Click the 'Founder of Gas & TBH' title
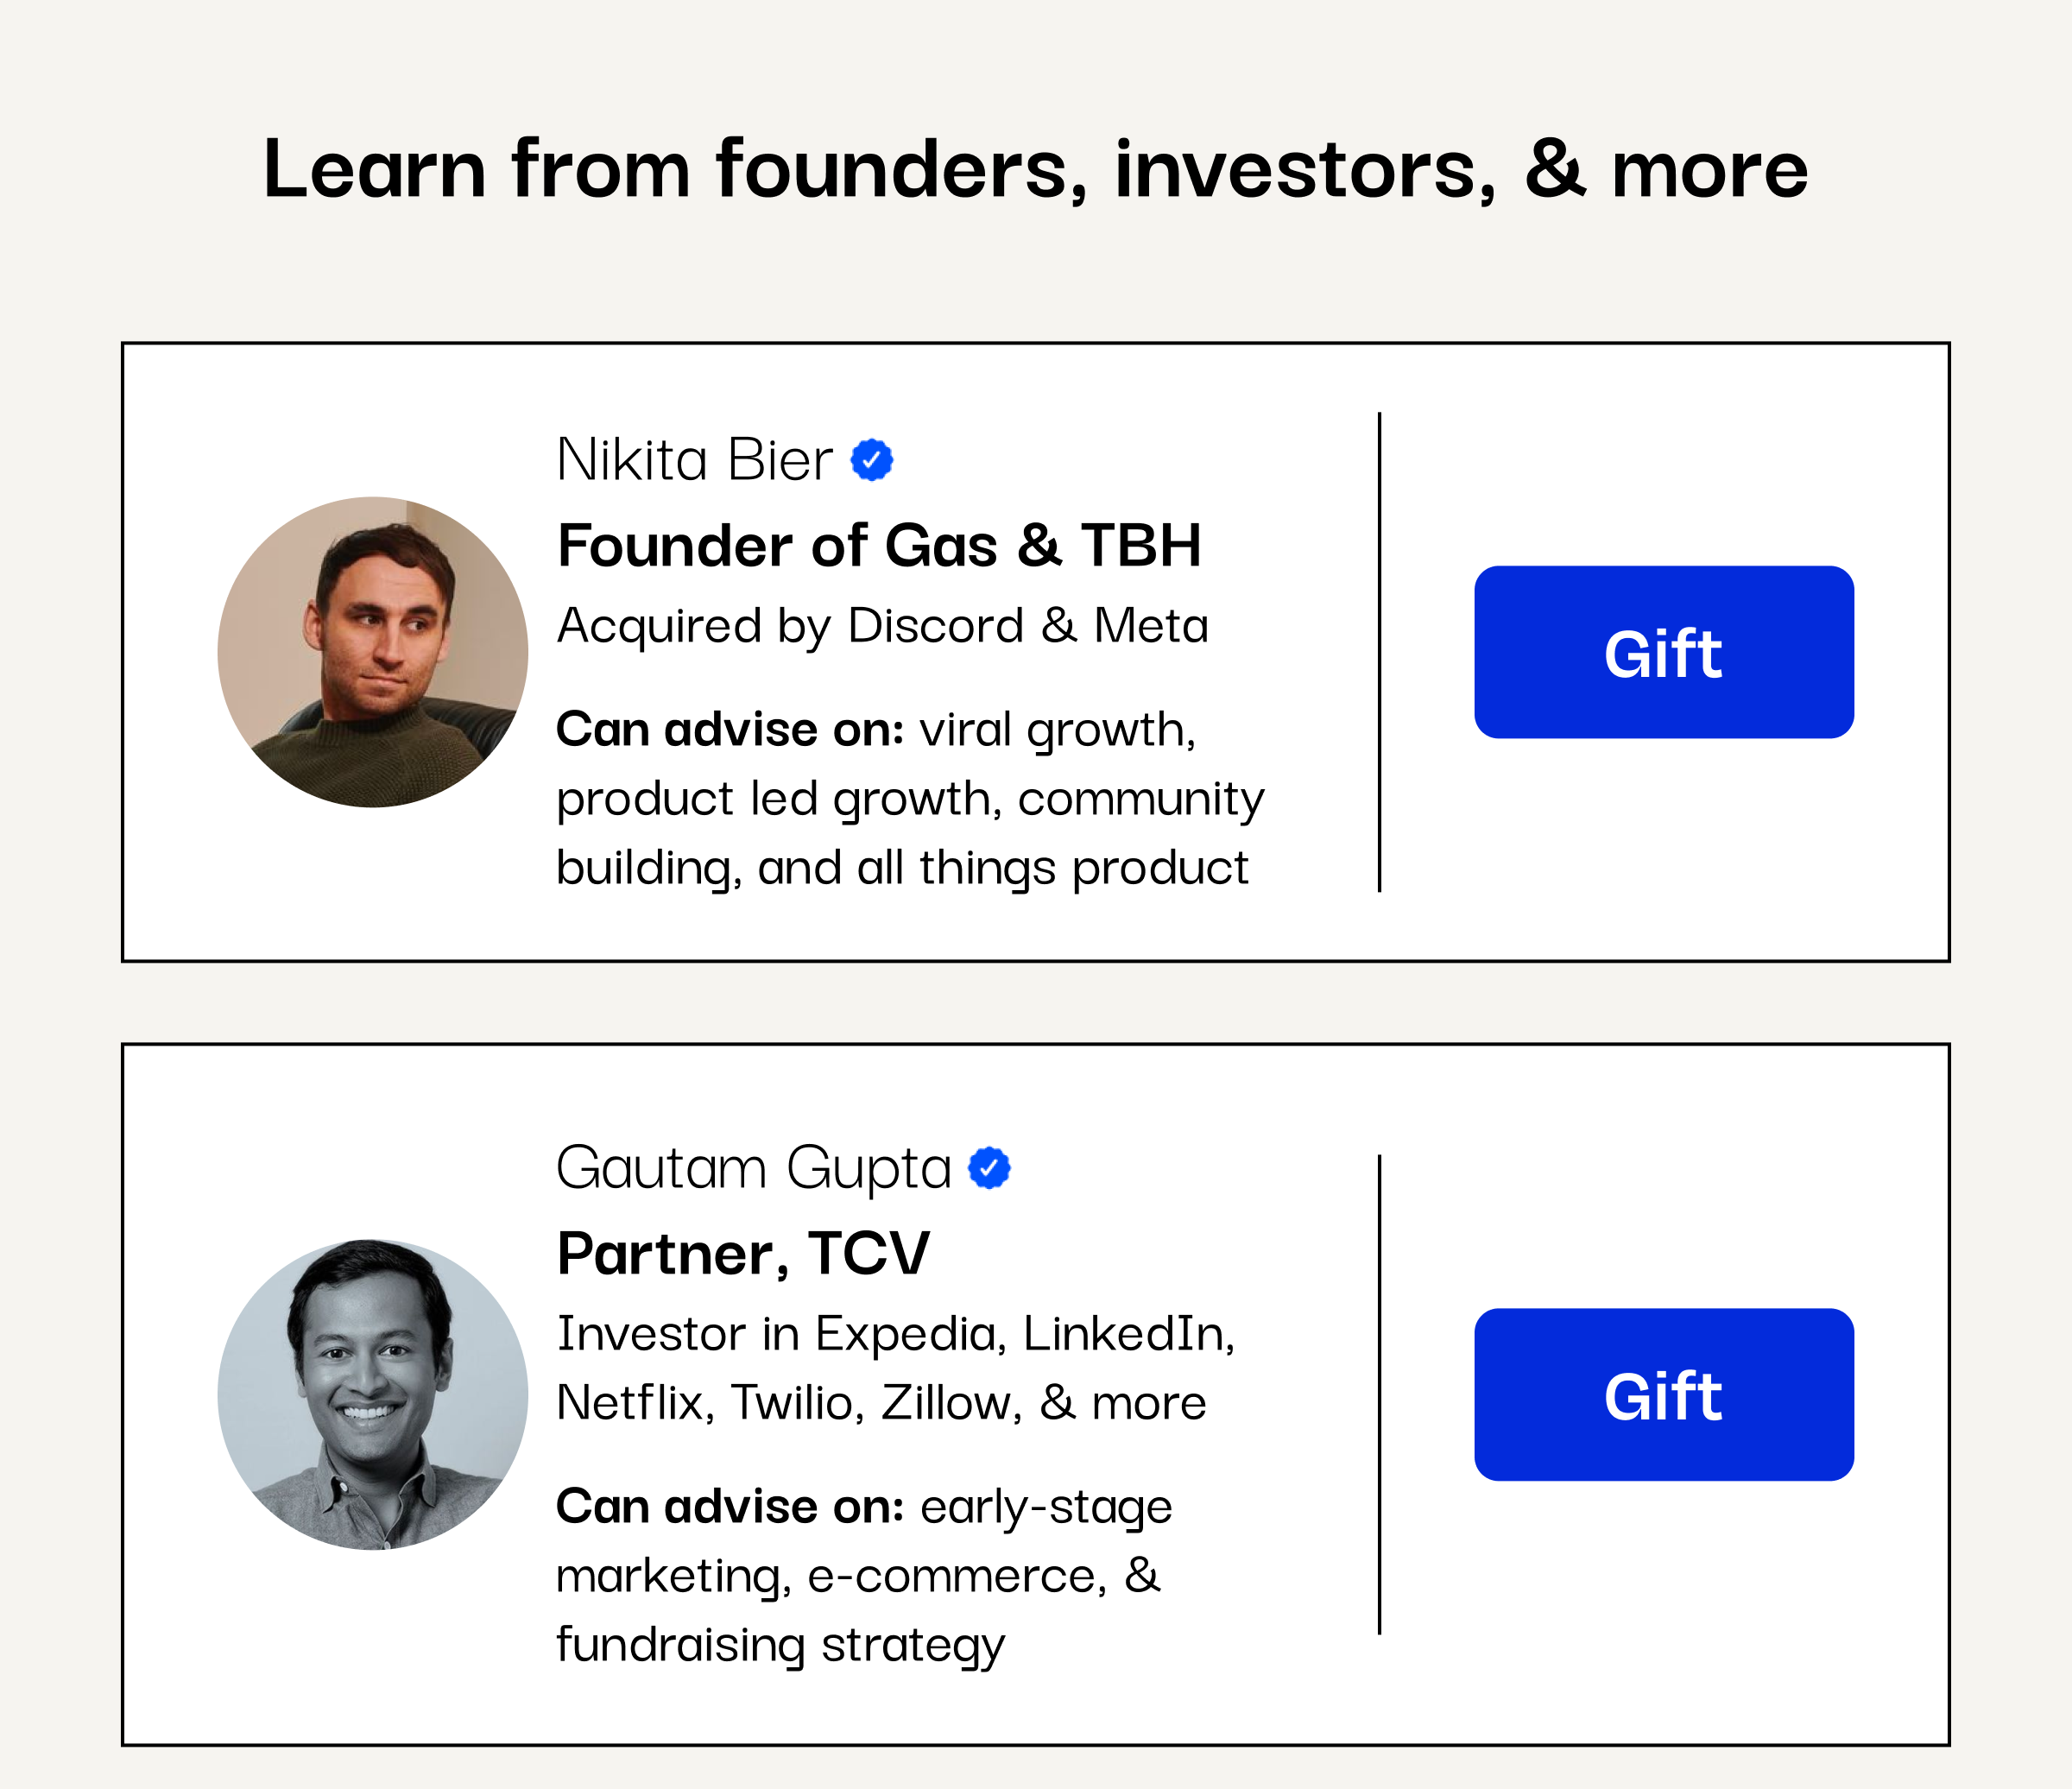This screenshot has width=2072, height=1789. [879, 546]
